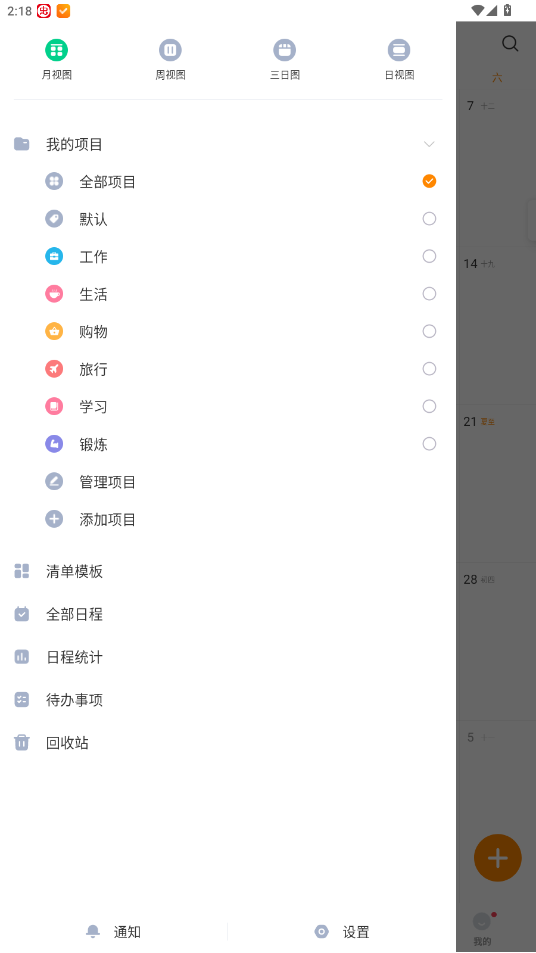Select the 三日图 three-day view icon
This screenshot has width=536, height=953.
point(284,50)
